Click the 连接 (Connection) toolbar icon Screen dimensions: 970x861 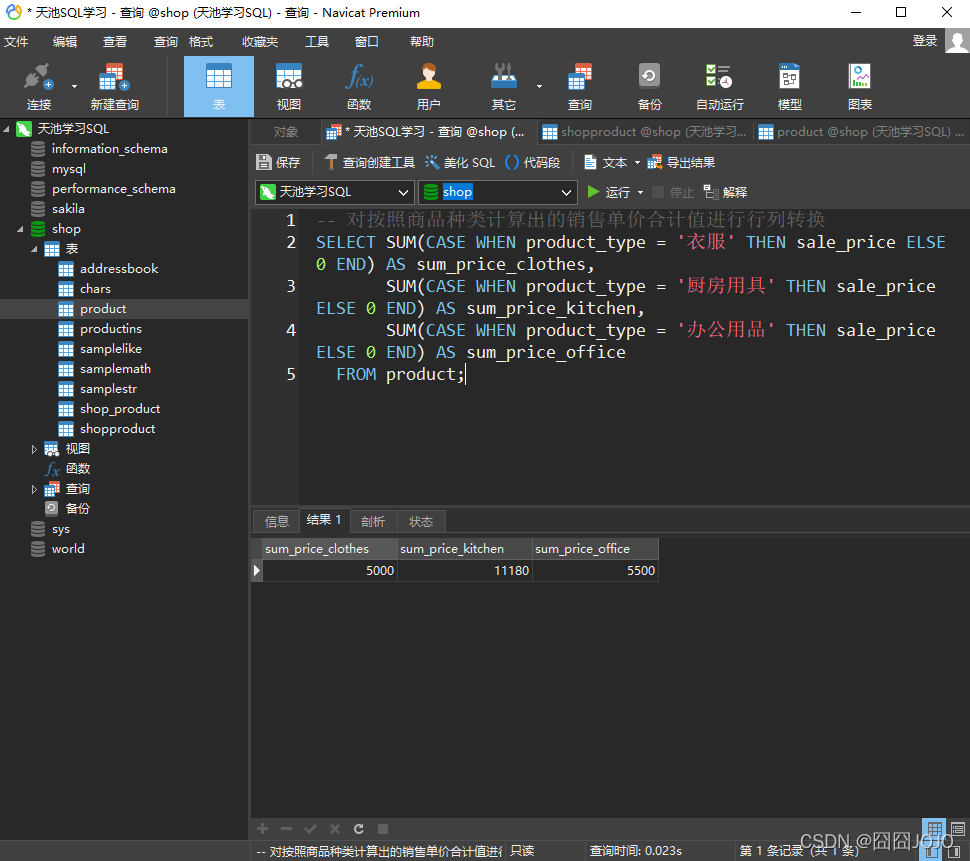coord(38,86)
